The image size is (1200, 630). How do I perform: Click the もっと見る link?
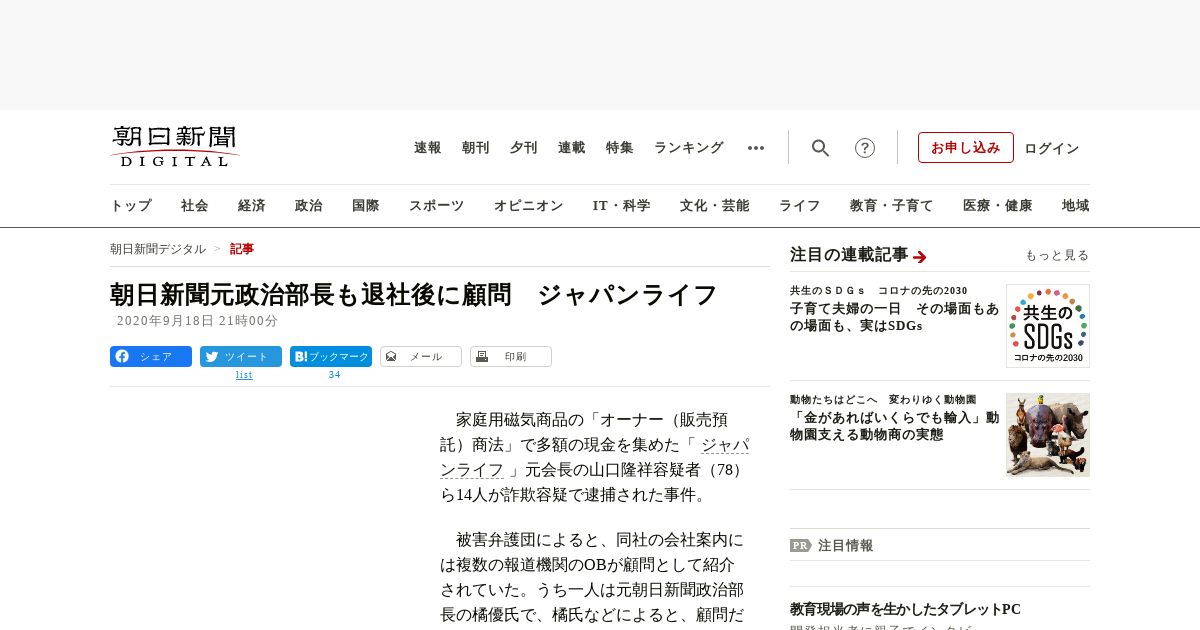click(x=1057, y=255)
